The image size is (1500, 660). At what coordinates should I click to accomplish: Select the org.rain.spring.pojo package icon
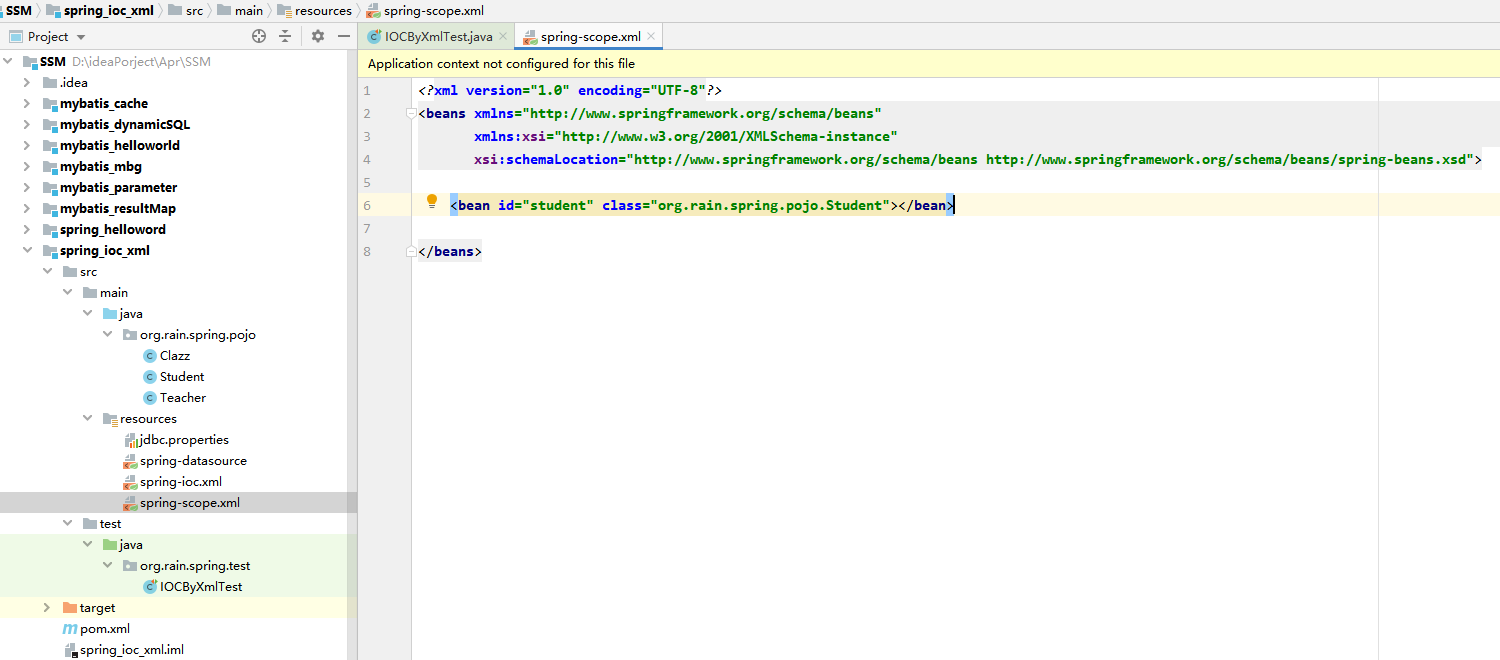pos(130,335)
